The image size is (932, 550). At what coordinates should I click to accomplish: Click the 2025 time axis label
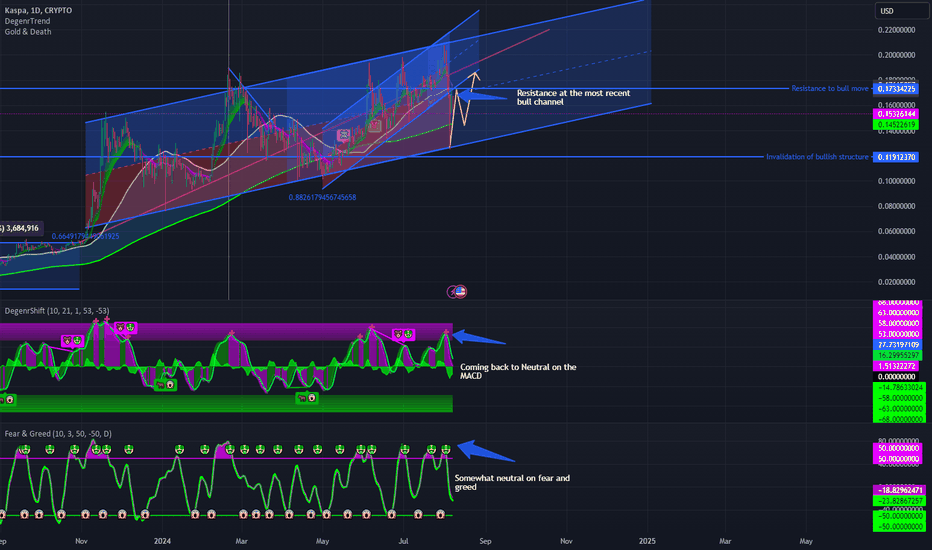click(647, 541)
